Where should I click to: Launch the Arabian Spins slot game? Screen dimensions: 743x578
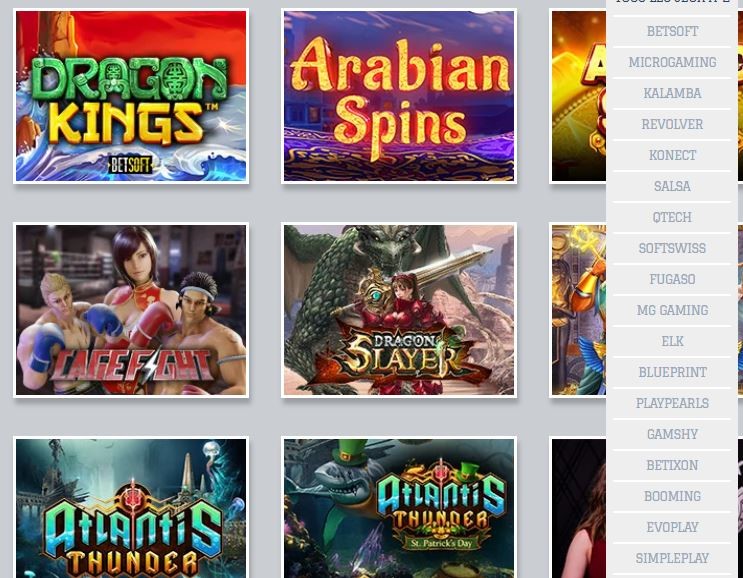point(399,96)
